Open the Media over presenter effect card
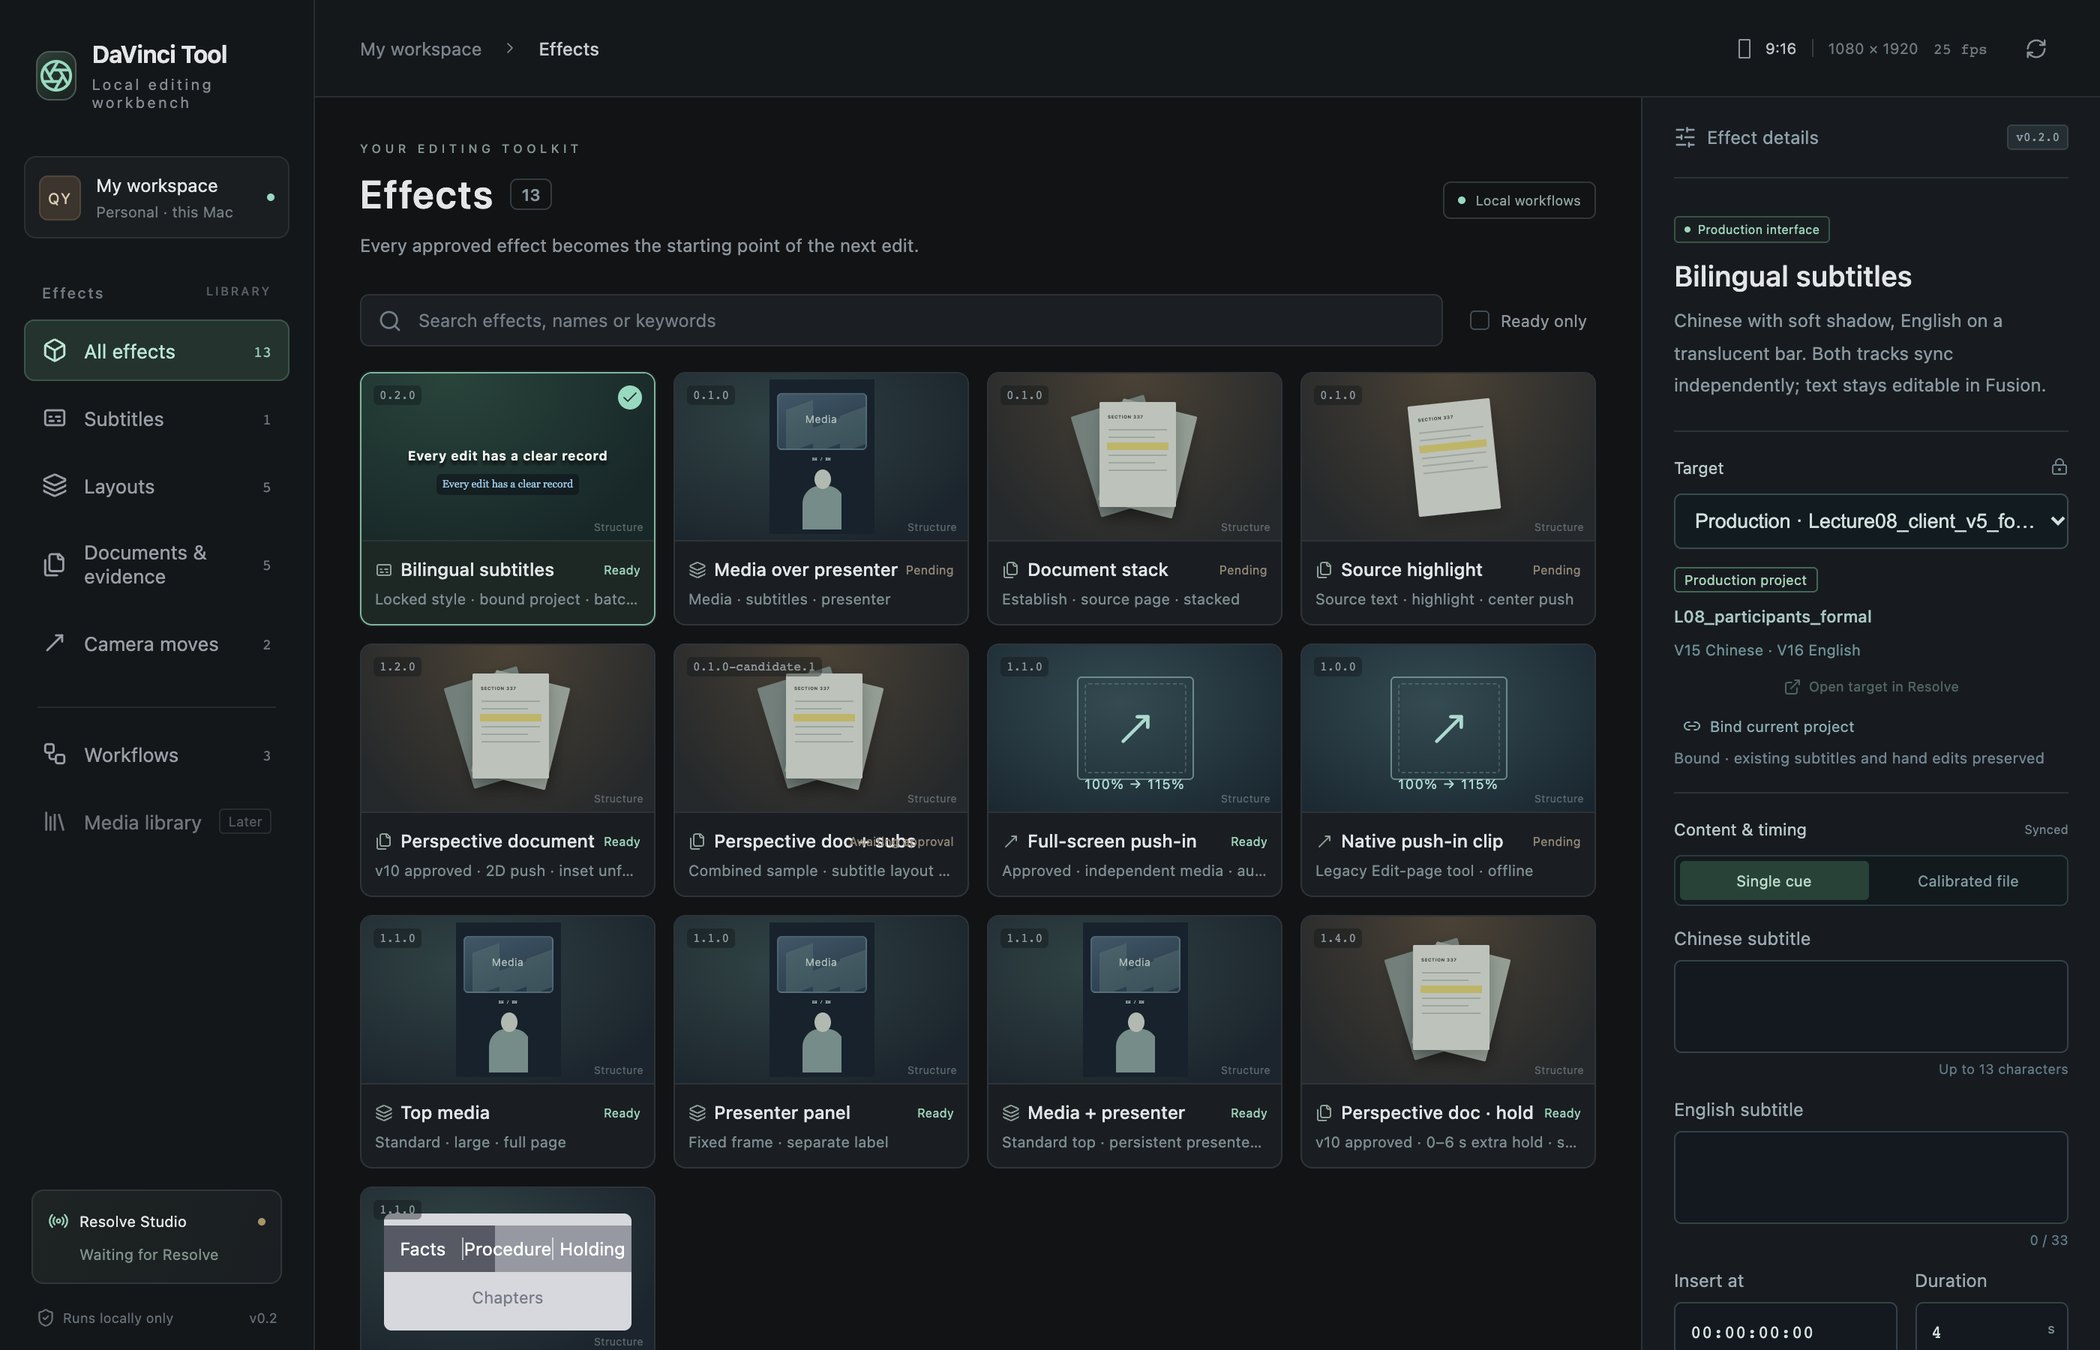This screenshot has width=2100, height=1350. click(821, 499)
